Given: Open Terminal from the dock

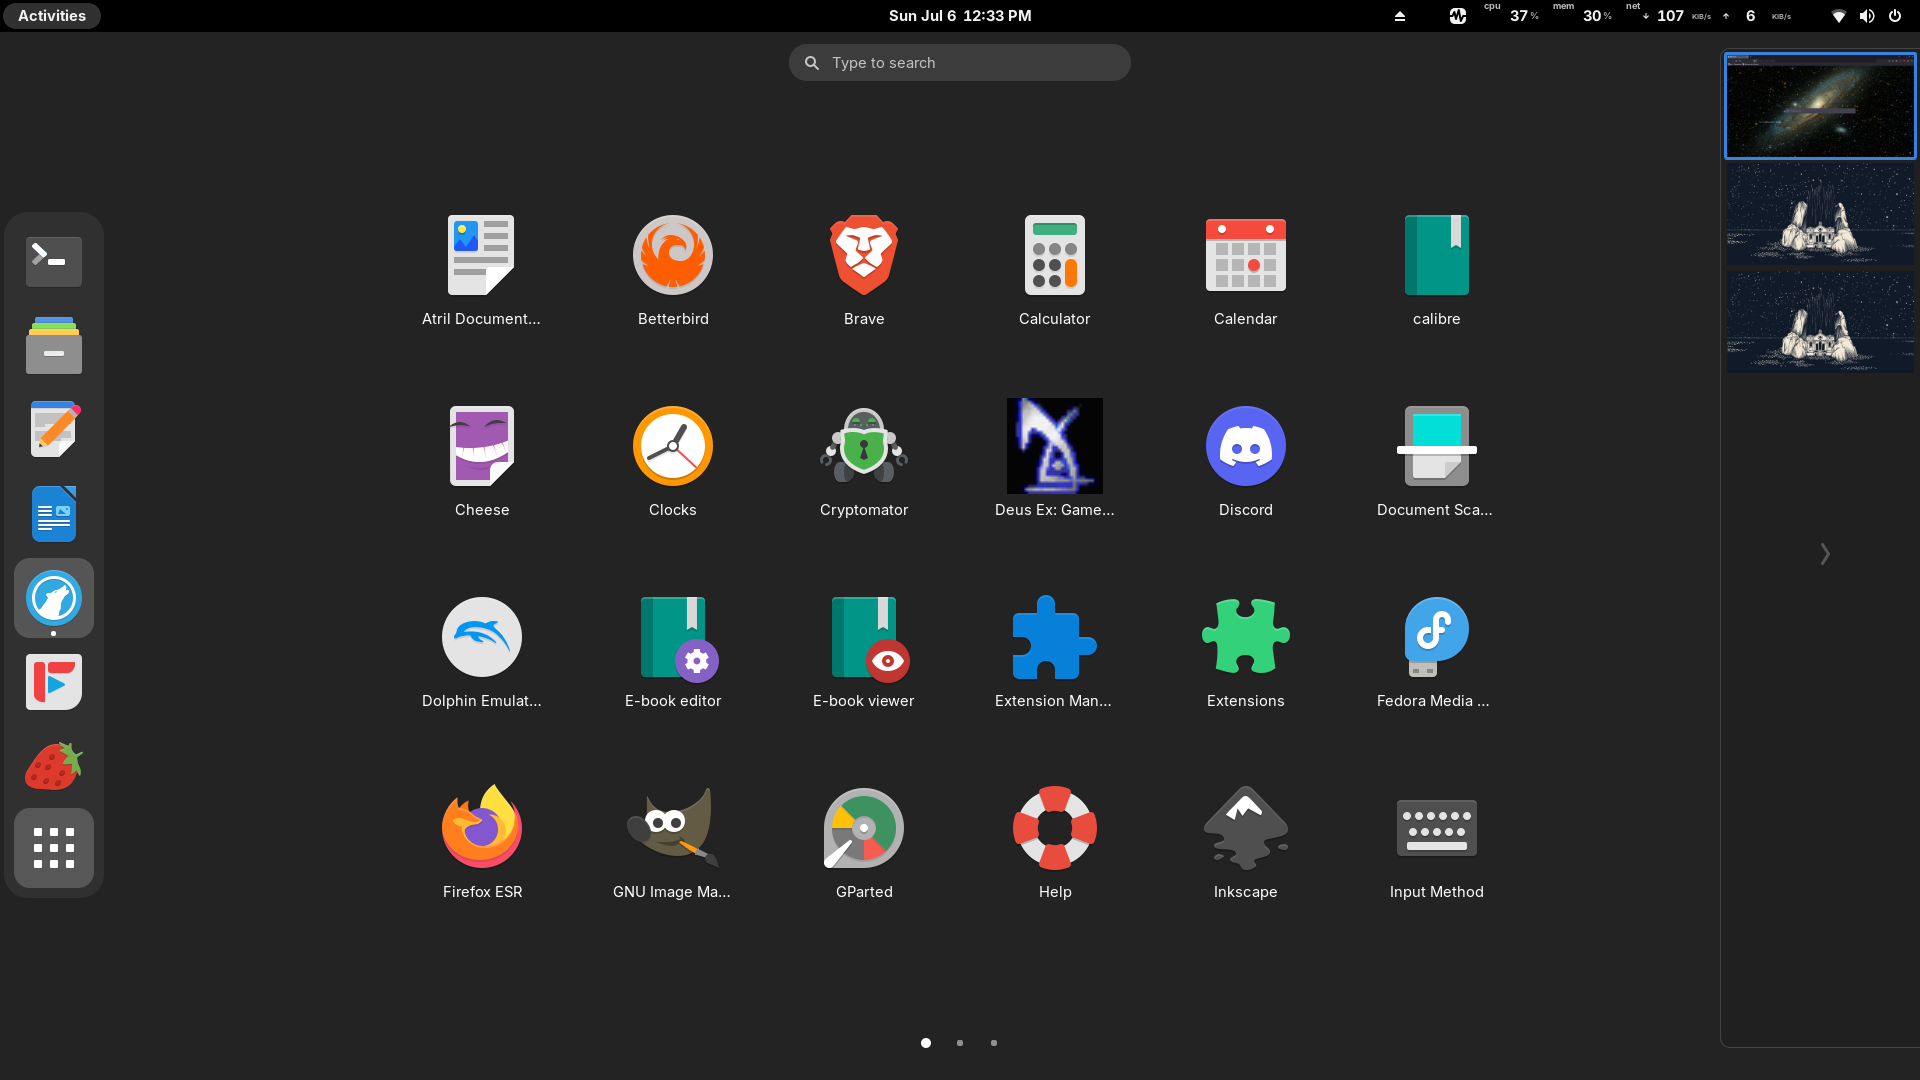Looking at the screenshot, I should [54, 262].
